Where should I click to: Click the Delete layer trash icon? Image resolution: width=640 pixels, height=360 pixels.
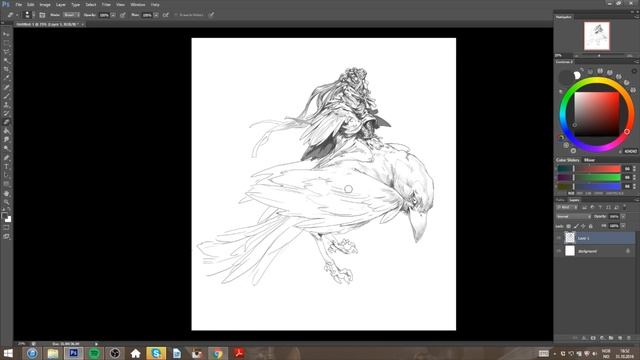coord(629,338)
